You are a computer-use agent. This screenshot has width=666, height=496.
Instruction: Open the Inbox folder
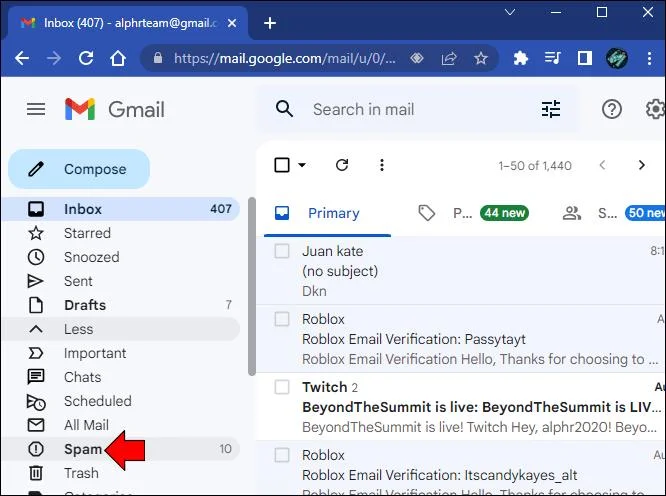pyautogui.click(x=121, y=209)
